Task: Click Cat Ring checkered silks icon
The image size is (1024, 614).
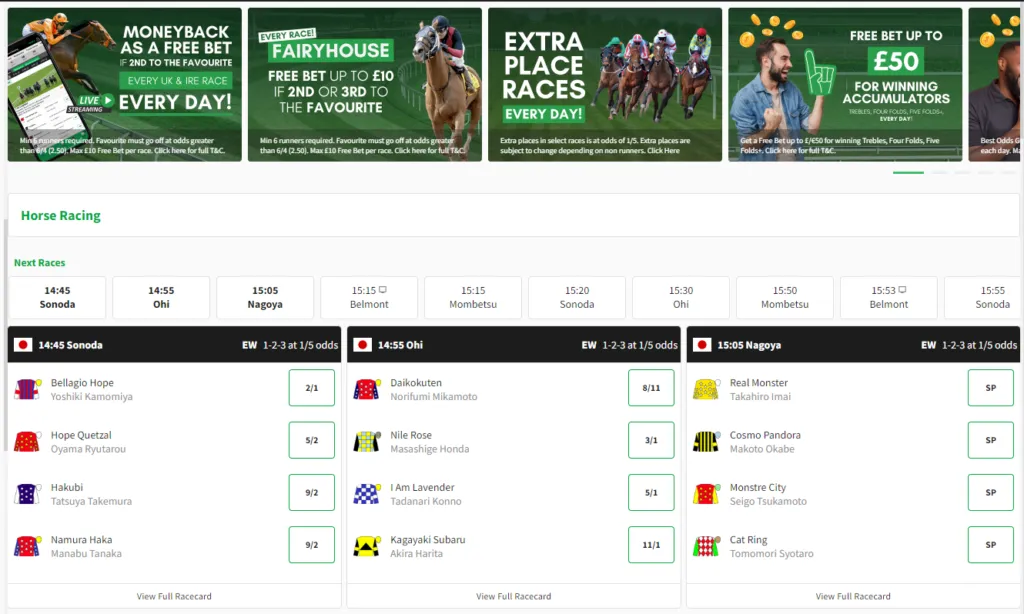Action: [x=706, y=546]
